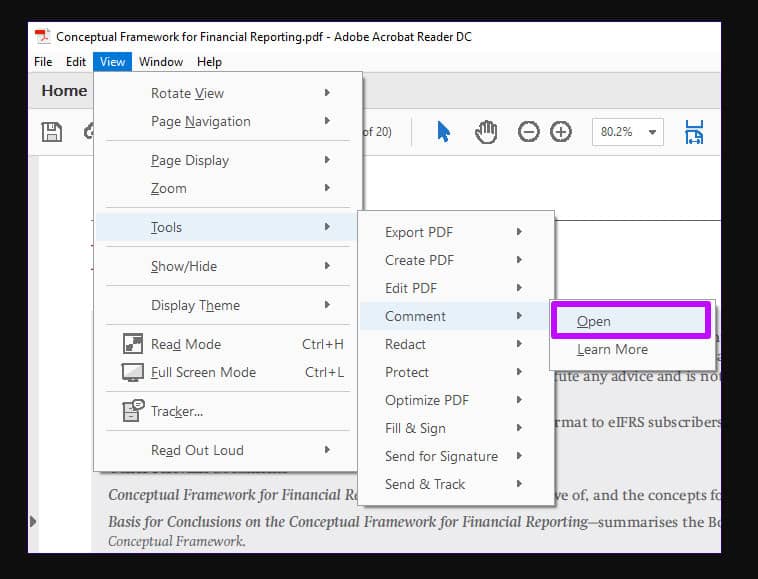Expand Send for Signature submenu
758x579 pixels.
click(x=455, y=456)
